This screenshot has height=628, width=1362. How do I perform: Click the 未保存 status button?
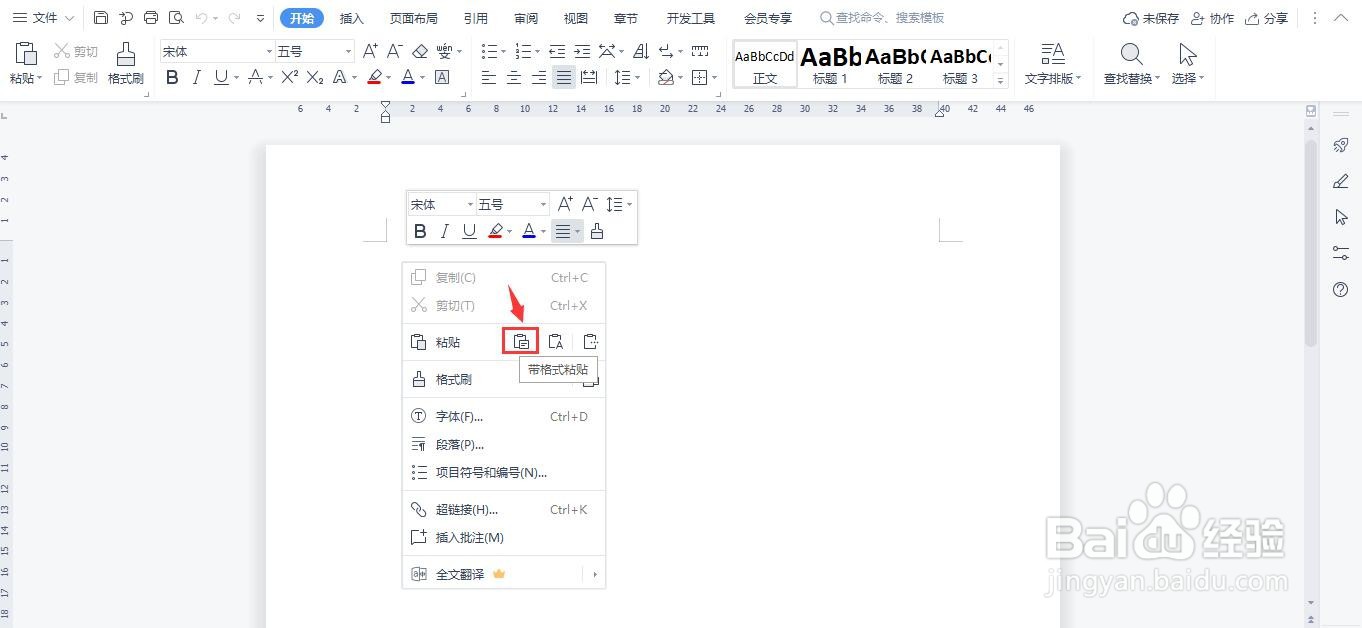[x=1151, y=18]
